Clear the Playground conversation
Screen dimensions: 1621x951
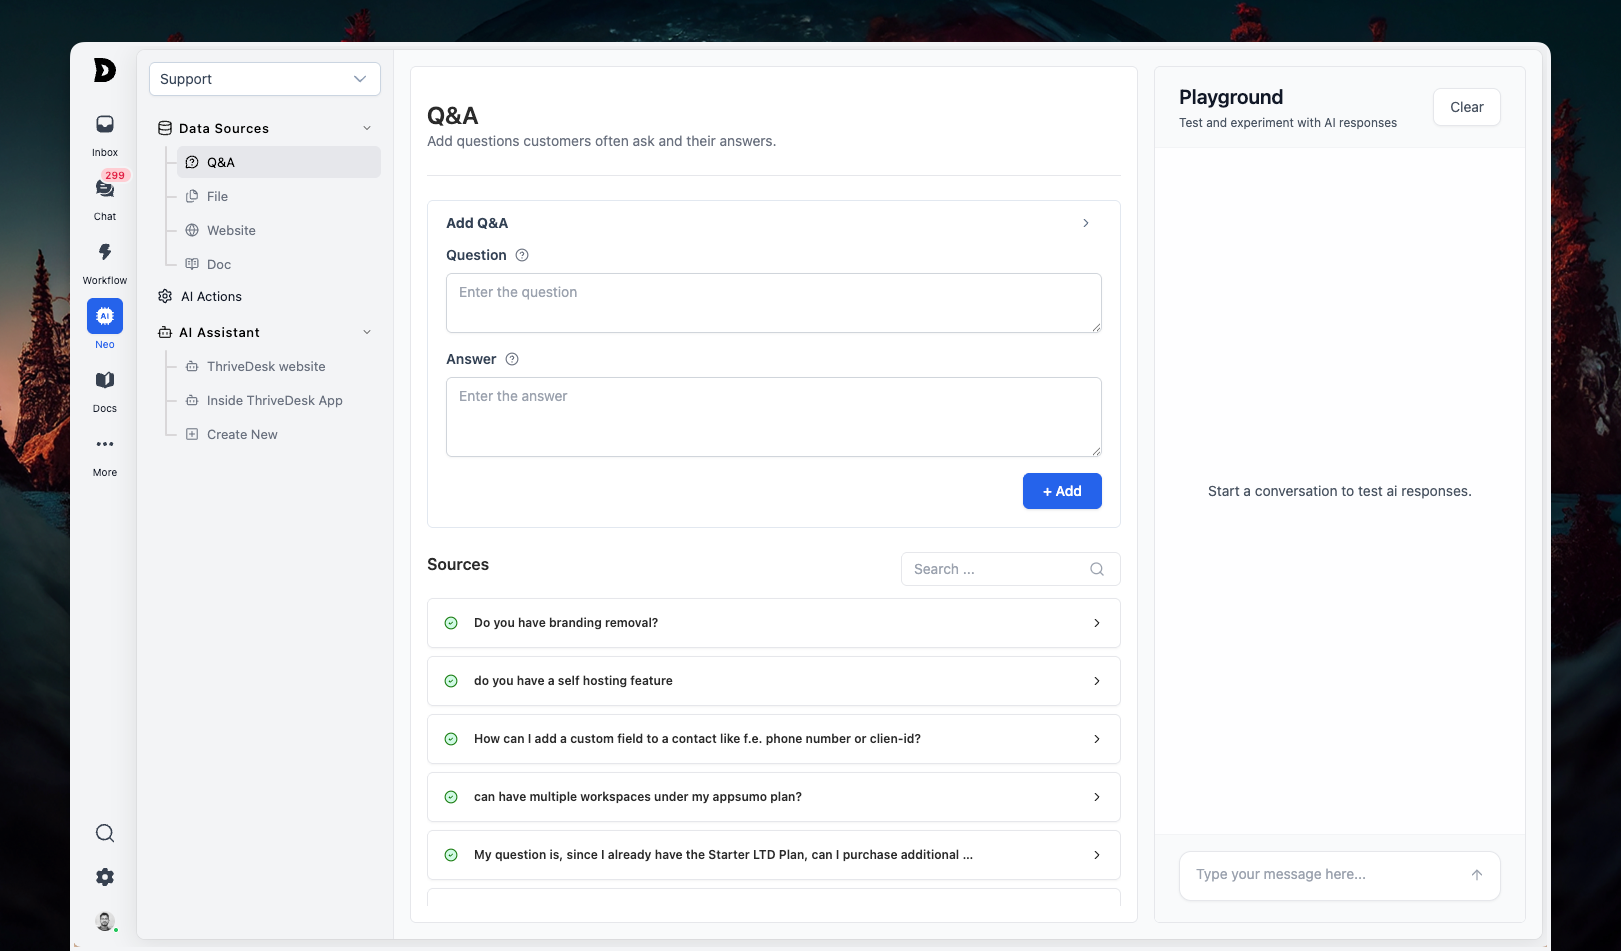point(1466,107)
